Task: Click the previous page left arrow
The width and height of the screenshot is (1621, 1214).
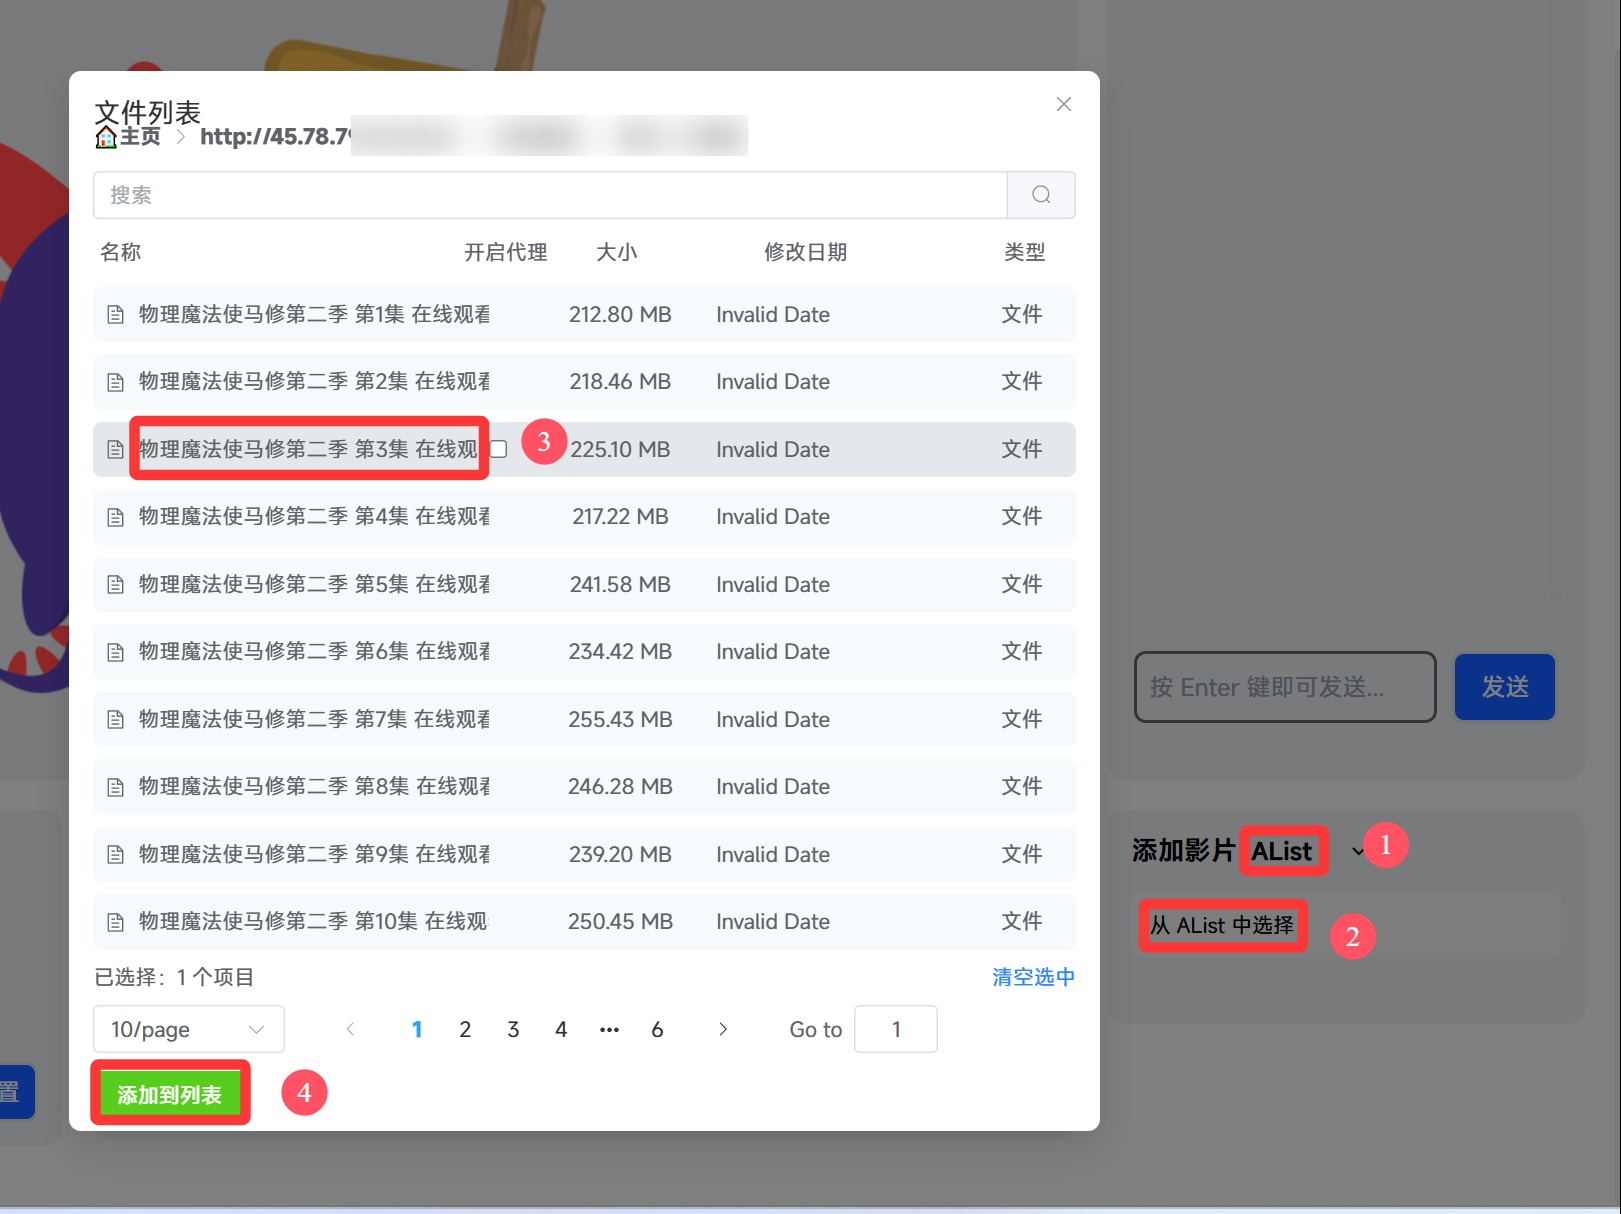Action: pos(350,1029)
